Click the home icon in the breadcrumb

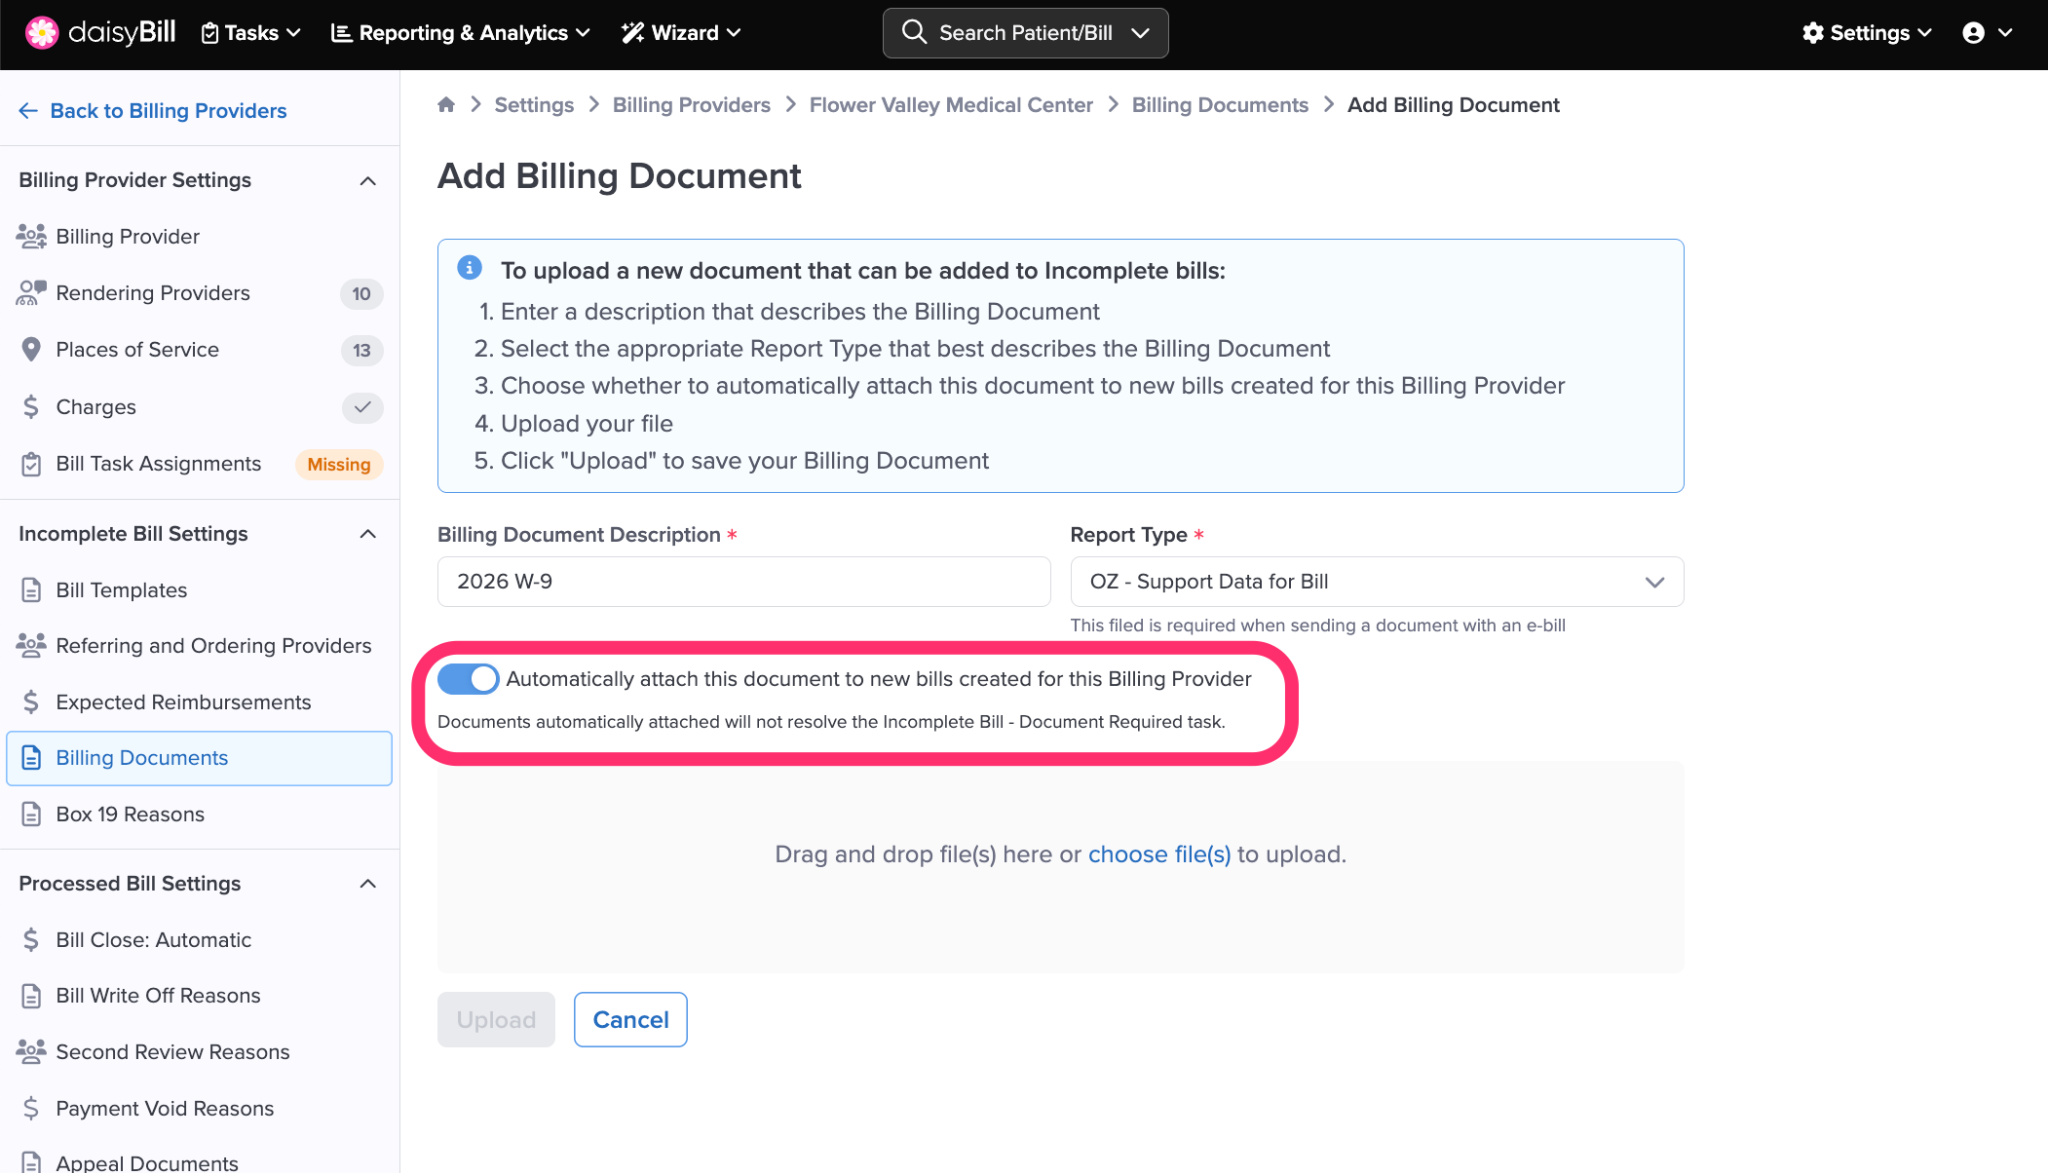446,105
